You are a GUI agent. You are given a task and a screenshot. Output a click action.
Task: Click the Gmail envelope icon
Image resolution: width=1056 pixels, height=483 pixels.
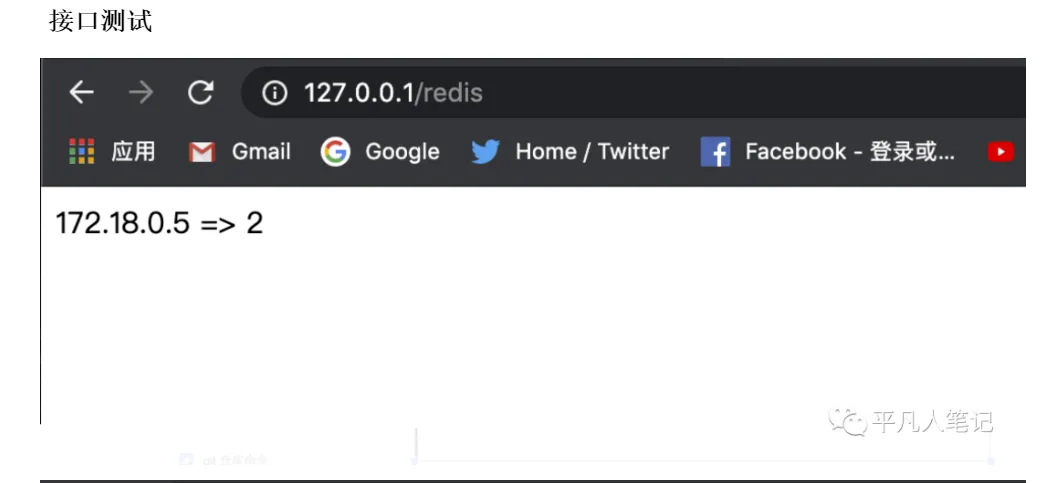coord(202,152)
